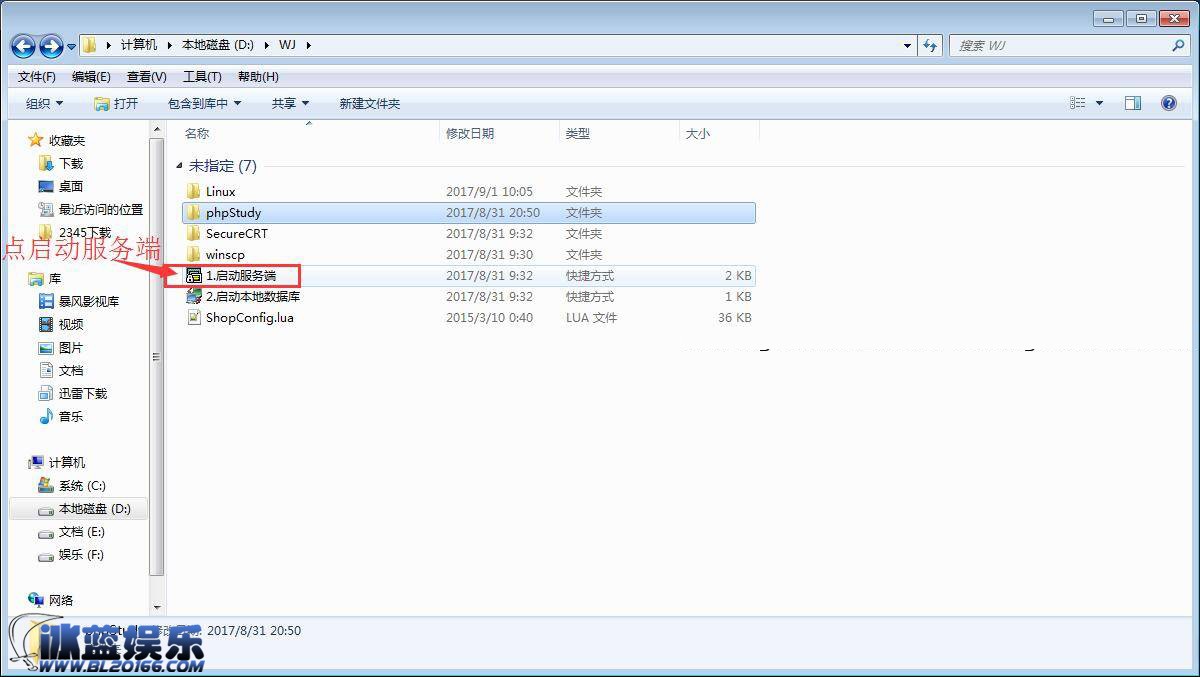This screenshot has height=677, width=1200.
Task: Click the 2017/9/1 10:05 date of Linux
Action: click(489, 191)
